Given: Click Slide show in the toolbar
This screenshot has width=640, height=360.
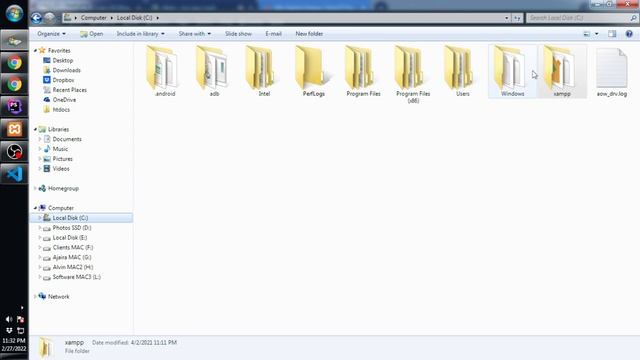Looking at the screenshot, I should [238, 34].
